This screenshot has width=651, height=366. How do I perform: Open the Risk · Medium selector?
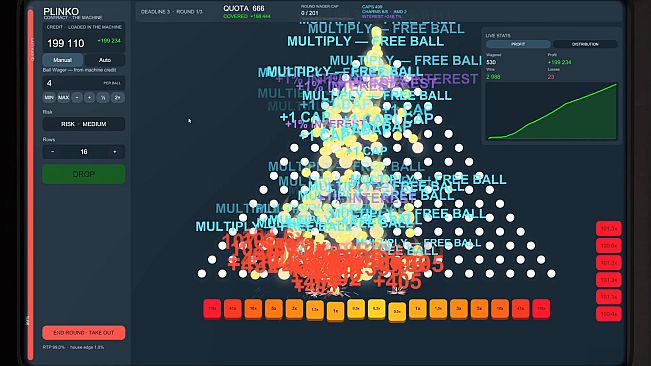coord(83,124)
